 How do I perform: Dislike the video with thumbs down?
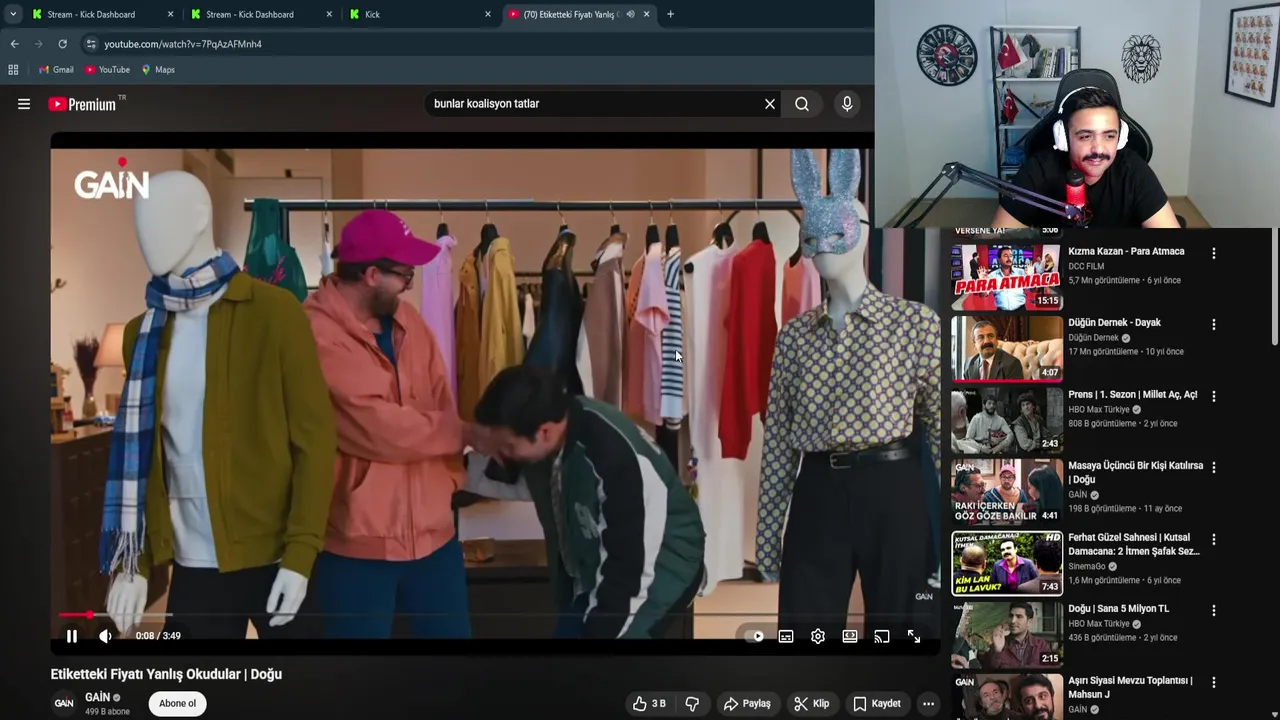(692, 704)
